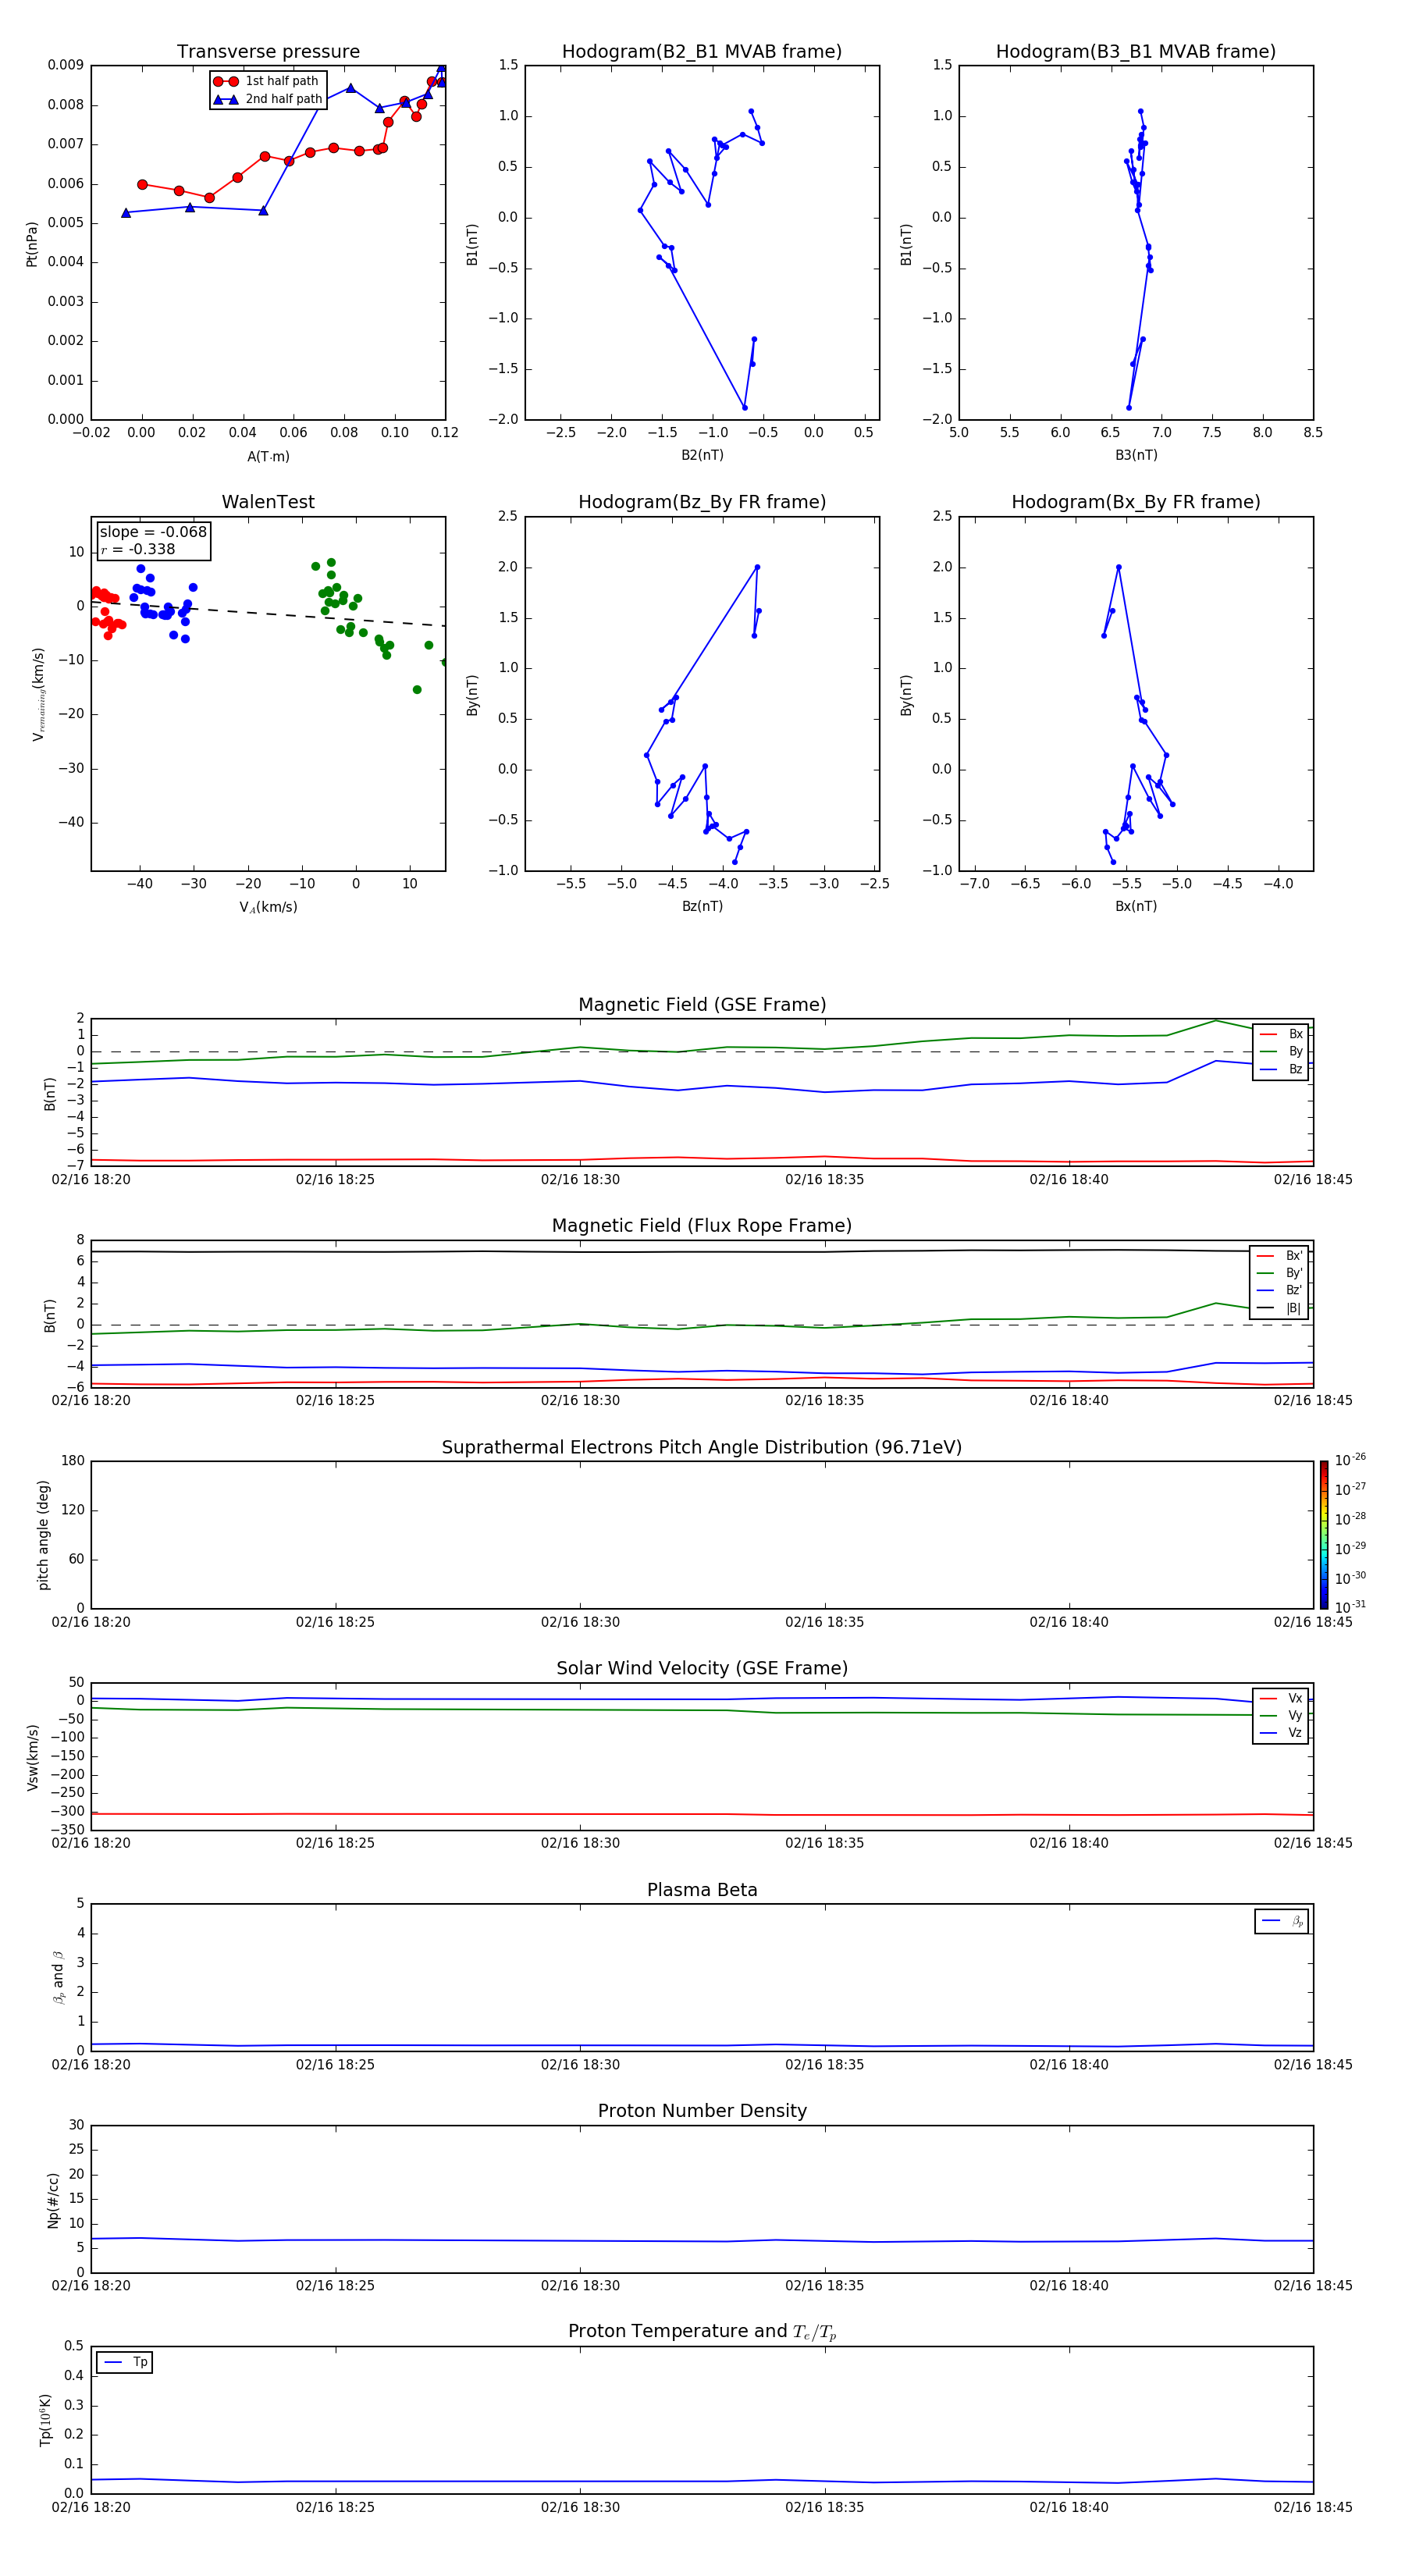Click the lowest point of B2_B1 hodogram
1405x2576 pixels.
[744, 407]
